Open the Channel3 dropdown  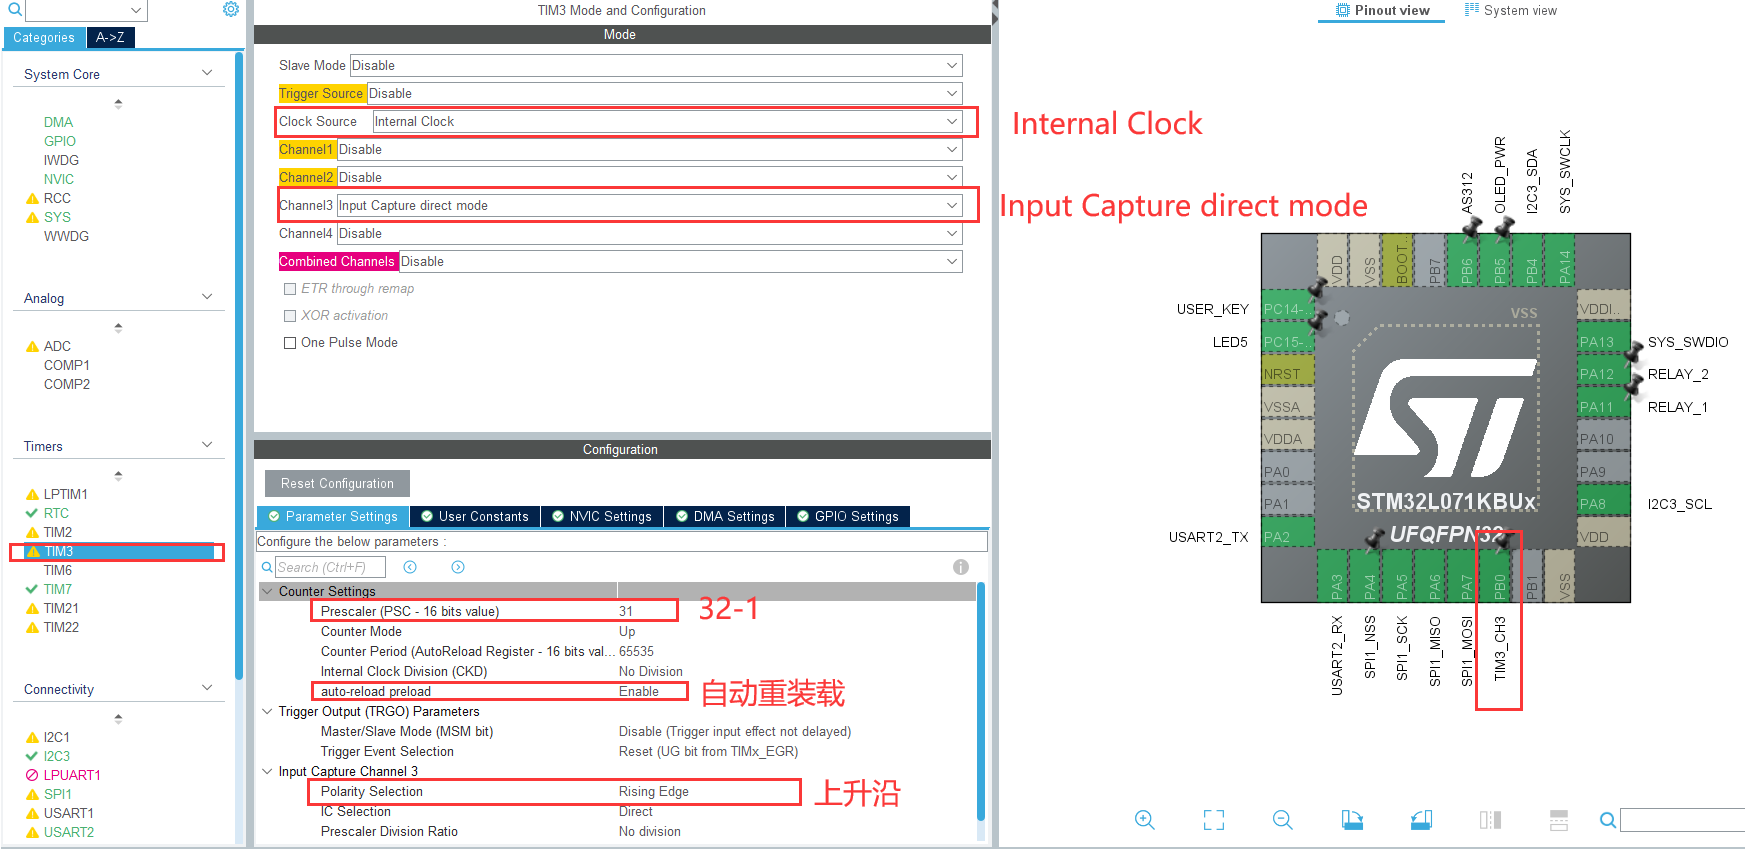click(649, 205)
